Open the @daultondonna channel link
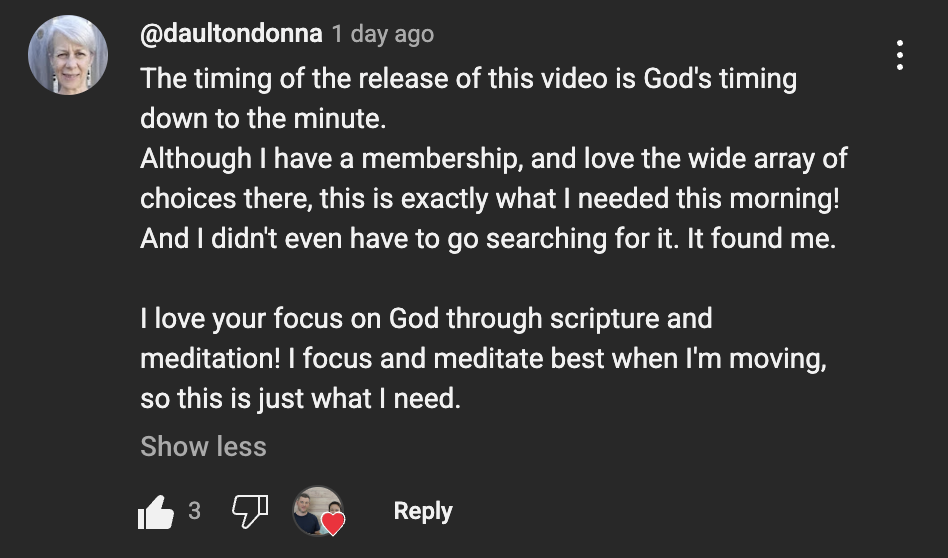The image size is (948, 558). (x=231, y=34)
